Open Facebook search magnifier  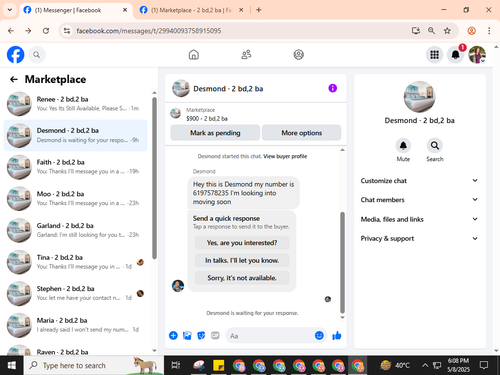click(x=37, y=55)
